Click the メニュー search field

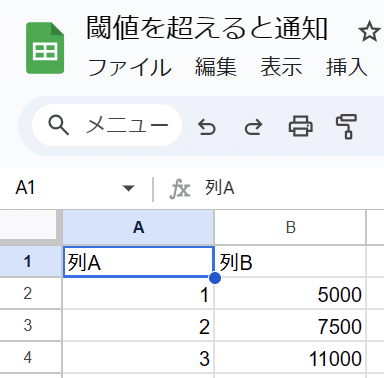(107, 125)
